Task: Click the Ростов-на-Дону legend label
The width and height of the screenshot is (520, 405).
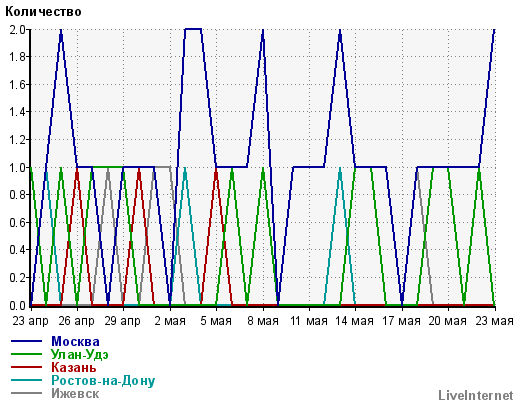Action: pos(103,380)
